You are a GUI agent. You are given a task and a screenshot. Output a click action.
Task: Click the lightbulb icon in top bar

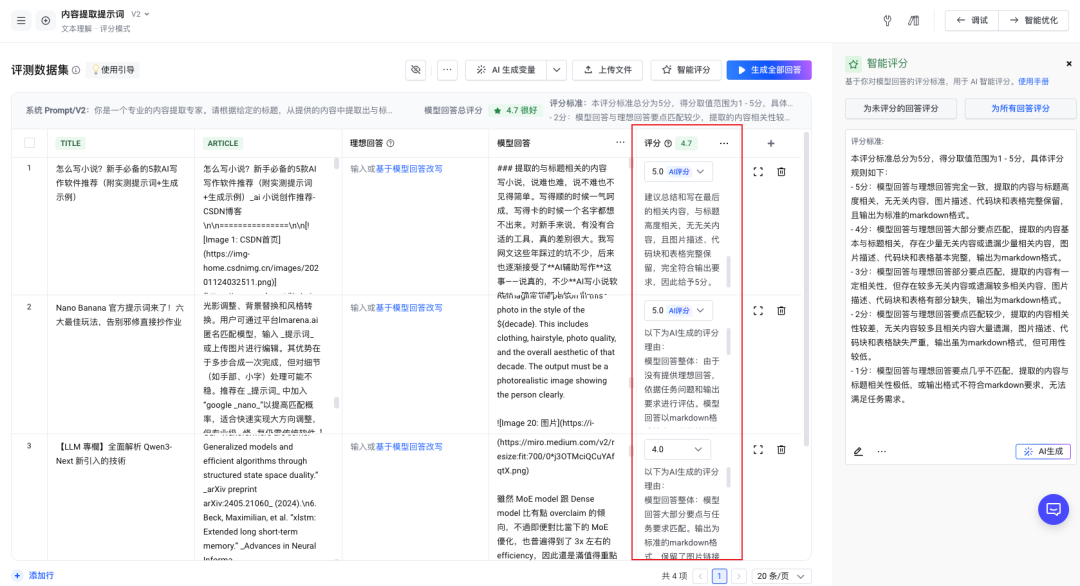(886, 20)
